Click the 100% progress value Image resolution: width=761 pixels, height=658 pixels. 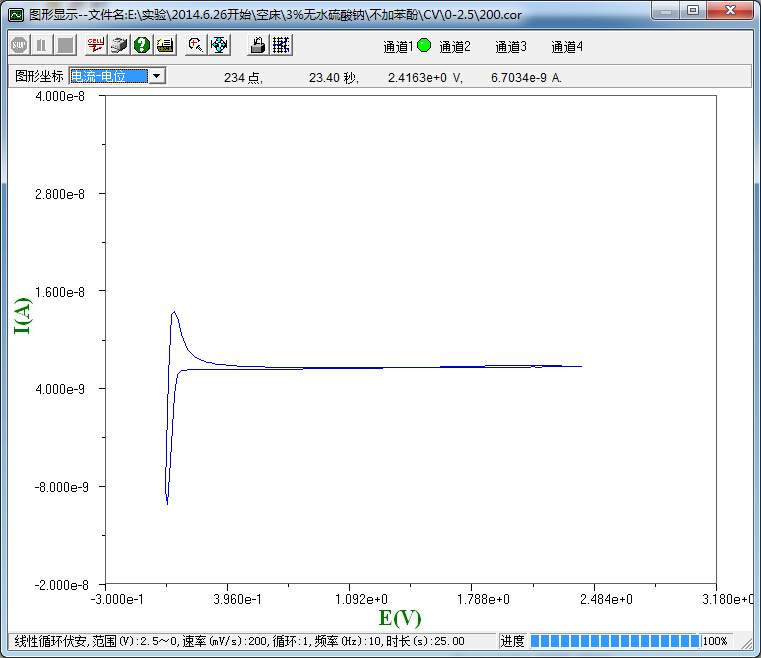coord(715,642)
